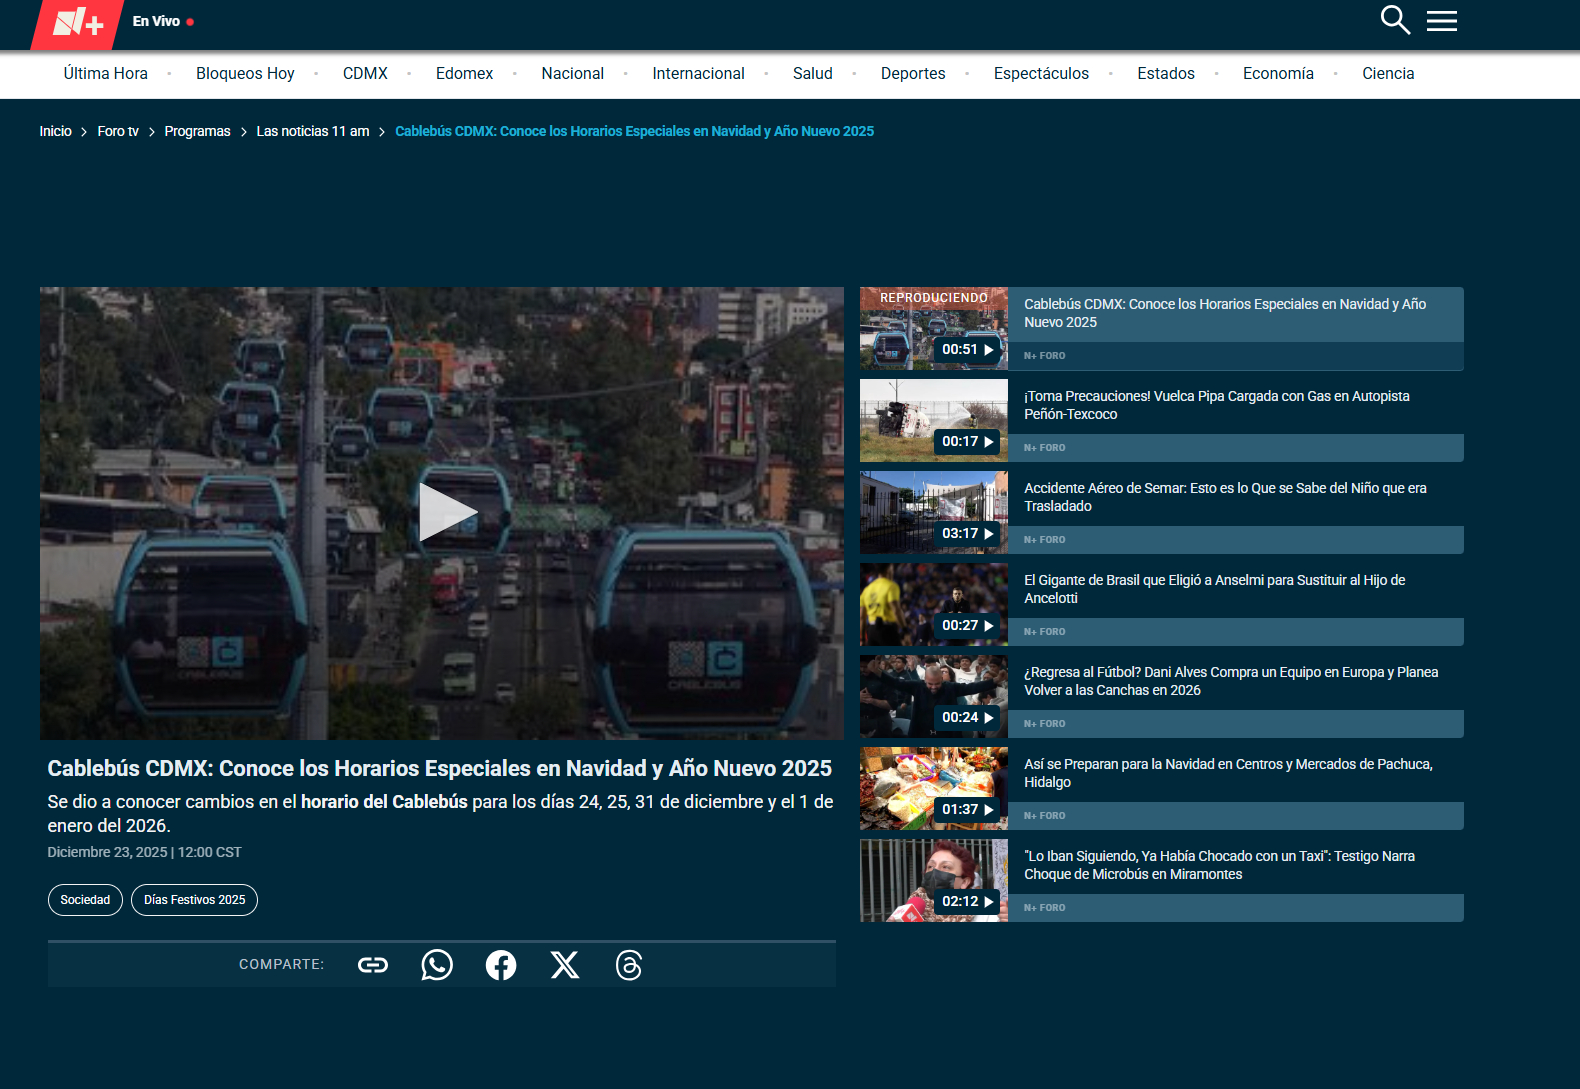Open playlist title about Navidad in Pachuca
1580x1089 pixels.
1228,773
